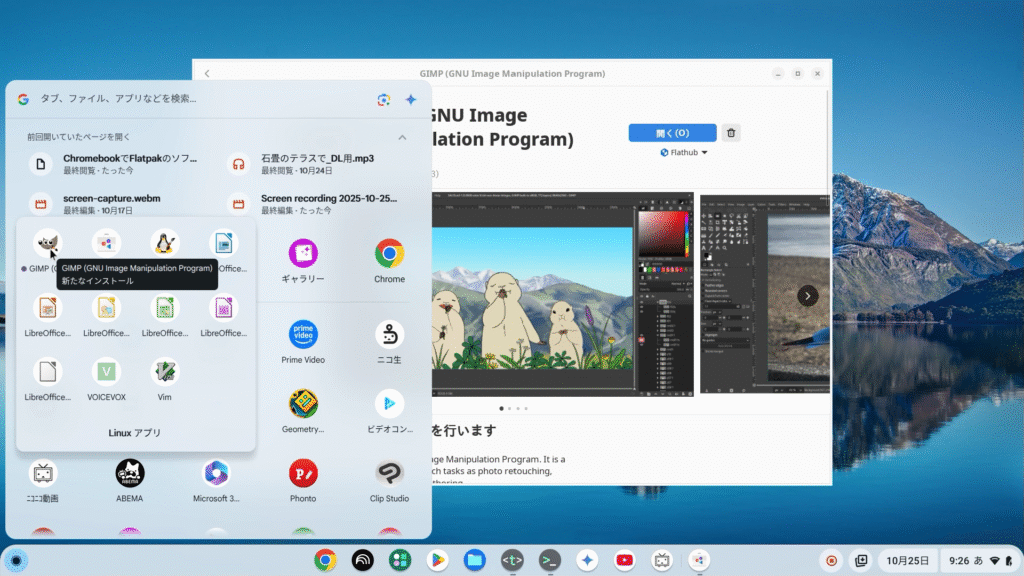Launch Clip Studio from the launcher
The width and height of the screenshot is (1024, 576).
pyautogui.click(x=389, y=473)
